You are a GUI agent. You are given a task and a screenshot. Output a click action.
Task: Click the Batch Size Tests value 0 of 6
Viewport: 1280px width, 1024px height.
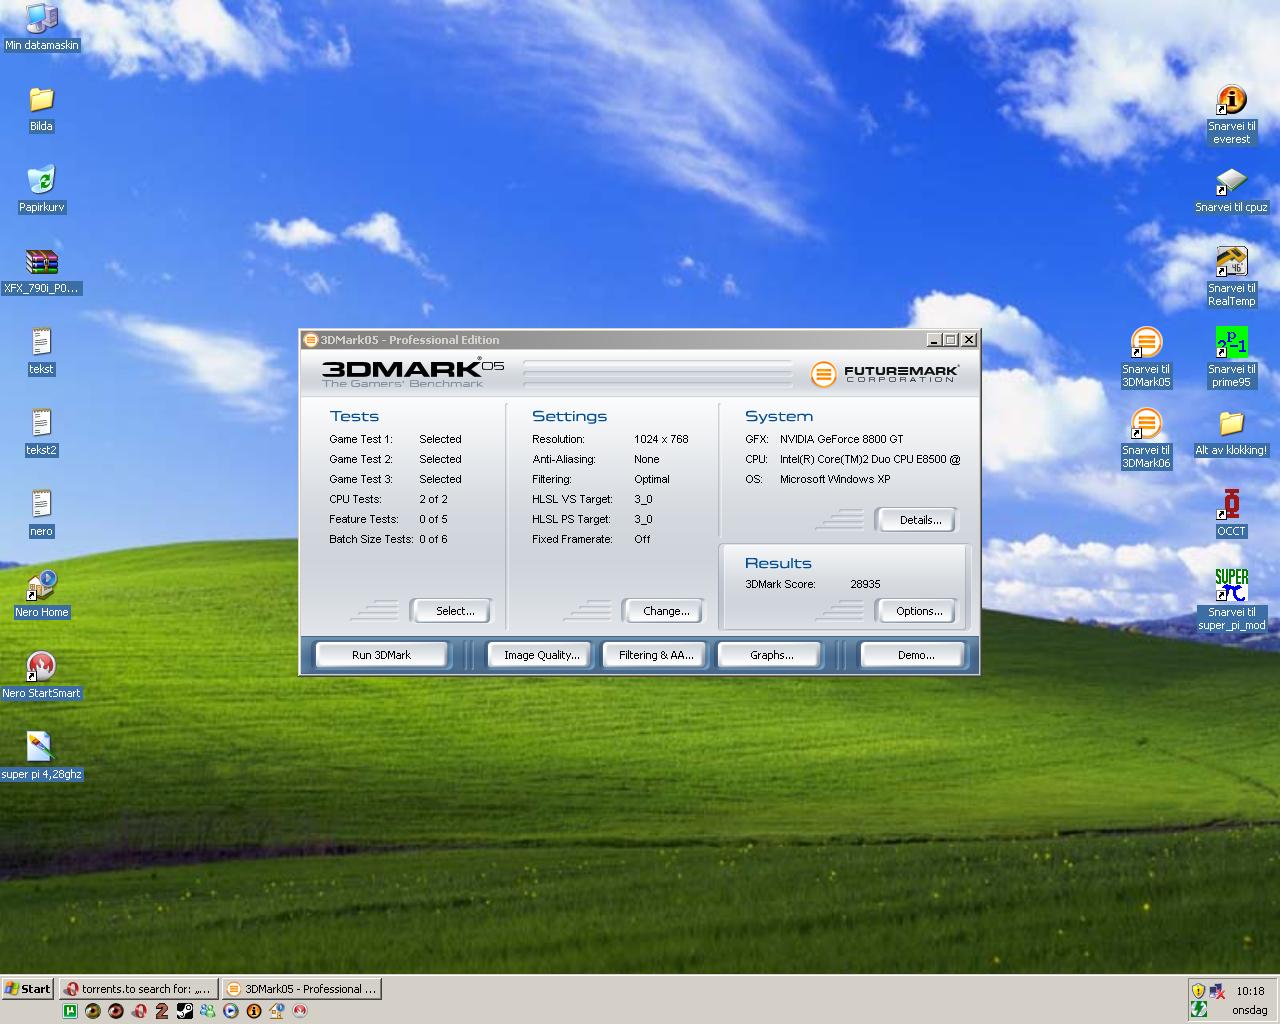click(433, 539)
